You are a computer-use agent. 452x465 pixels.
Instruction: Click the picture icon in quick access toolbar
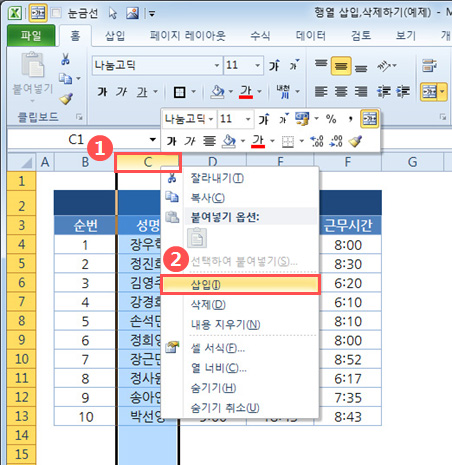[132, 13]
